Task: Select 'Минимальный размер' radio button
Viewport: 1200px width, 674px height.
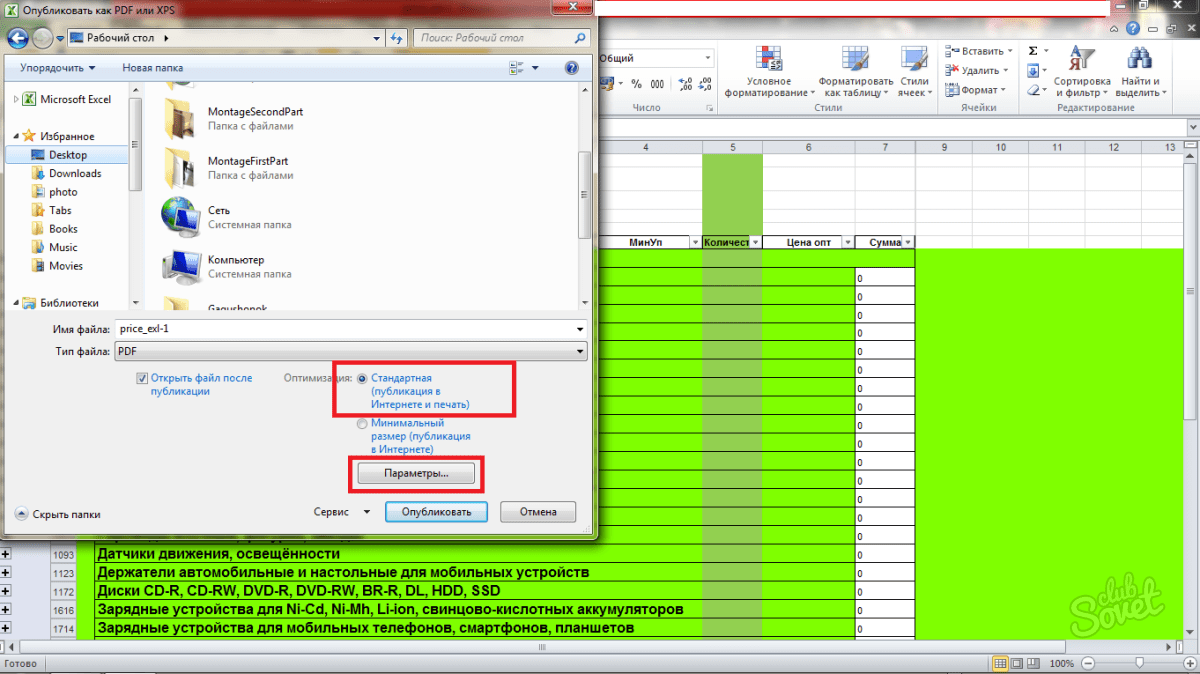Action: click(362, 424)
